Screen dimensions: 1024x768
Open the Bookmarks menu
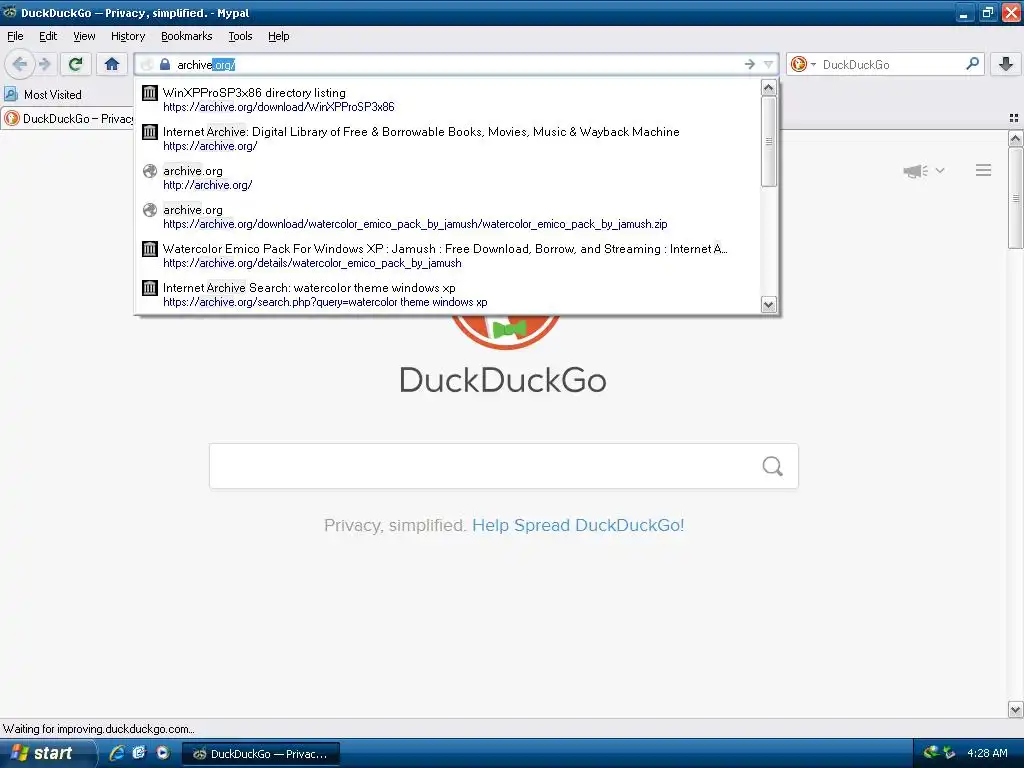click(x=187, y=36)
